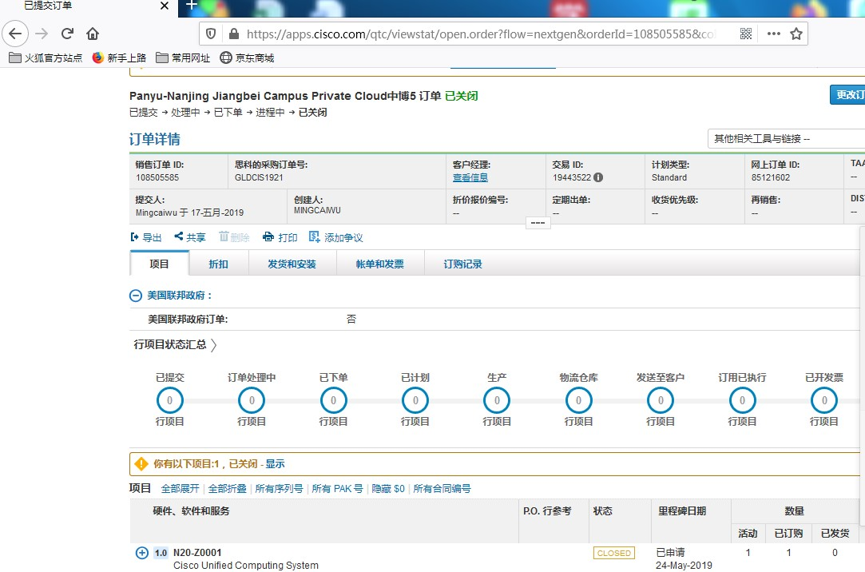Open page actions three-dot menu

click(x=773, y=34)
